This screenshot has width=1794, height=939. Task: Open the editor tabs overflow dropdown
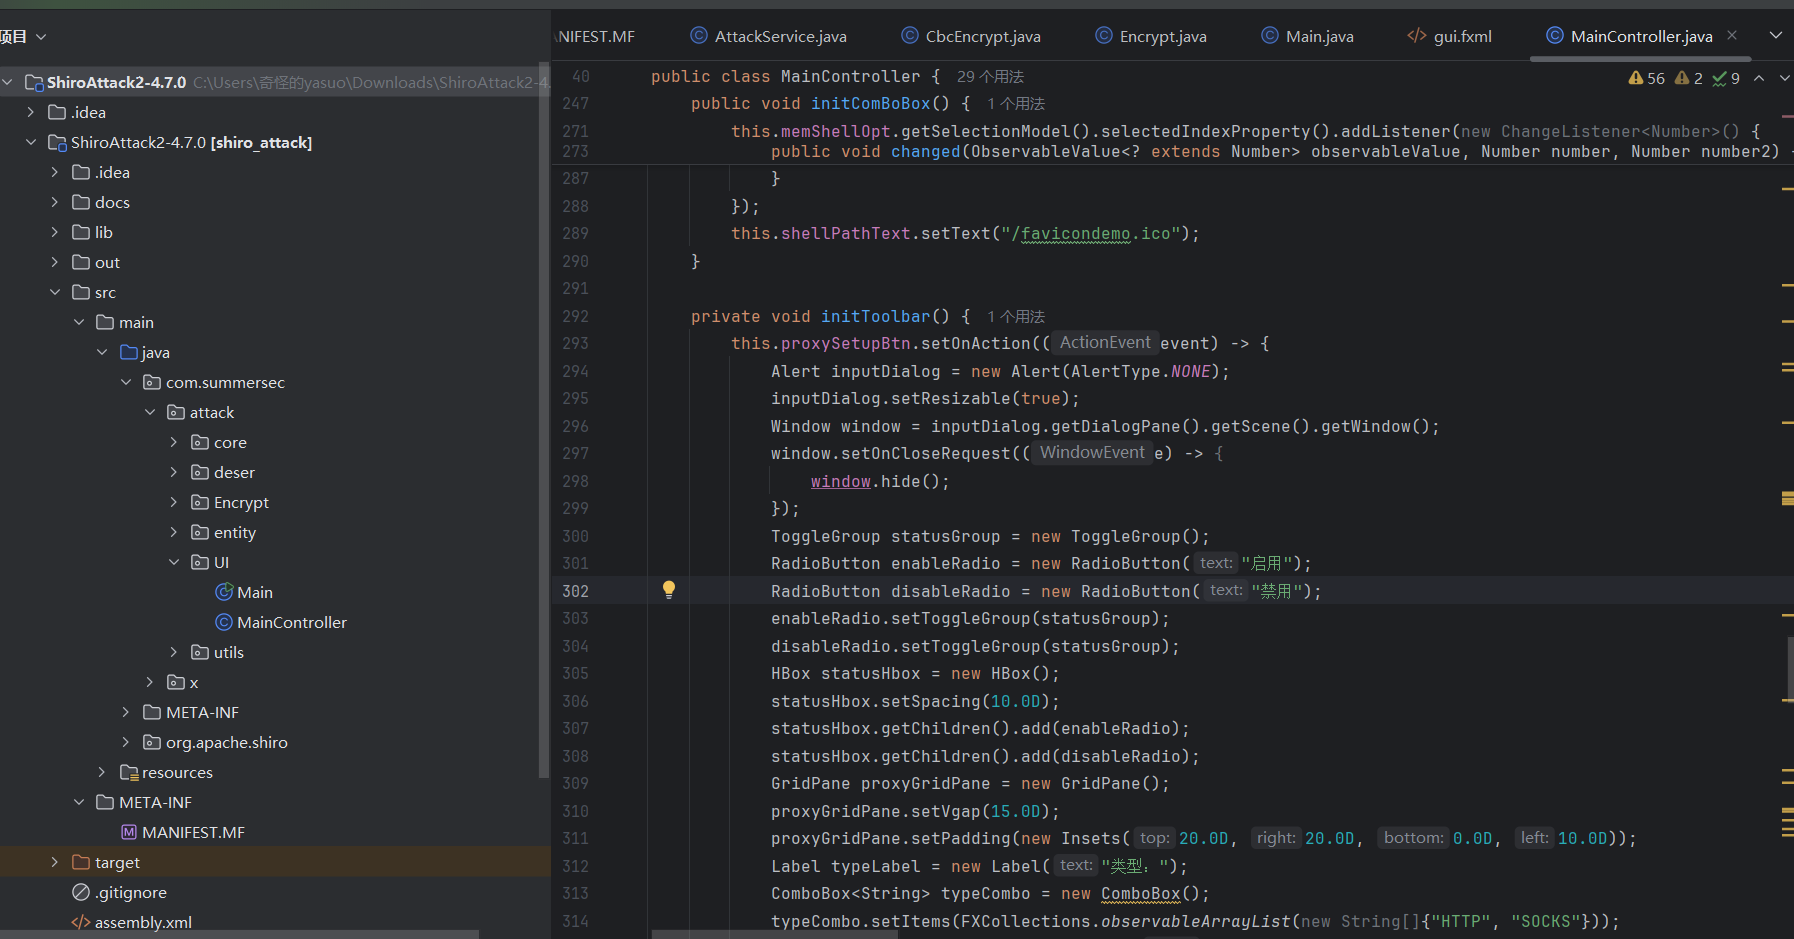pyautogui.click(x=1776, y=36)
